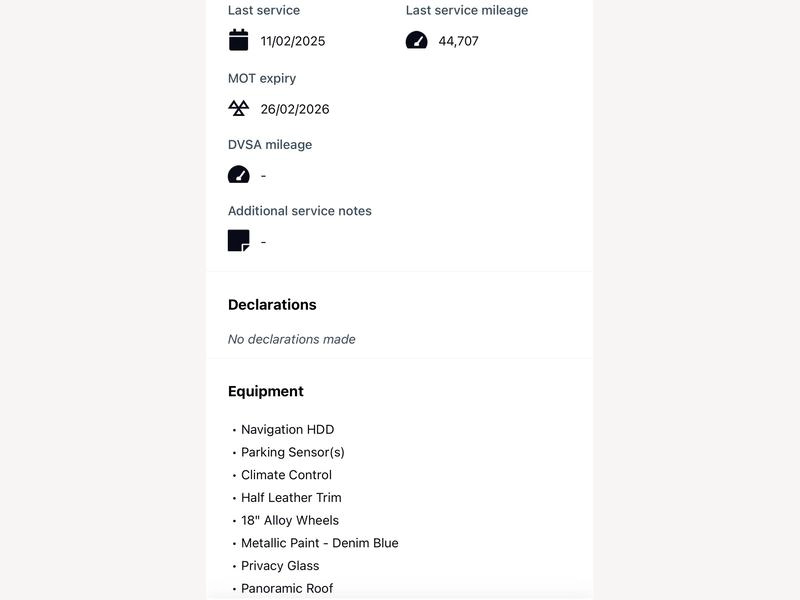800x600 pixels.
Task: Click the Navigation HDD equipment item
Action: pos(287,430)
